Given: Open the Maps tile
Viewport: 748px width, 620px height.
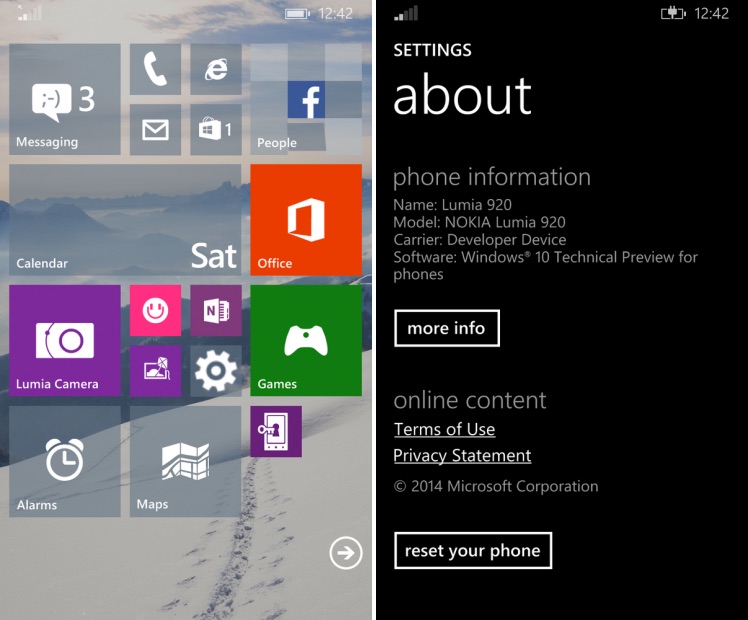Looking at the screenshot, I should pyautogui.click(x=185, y=461).
